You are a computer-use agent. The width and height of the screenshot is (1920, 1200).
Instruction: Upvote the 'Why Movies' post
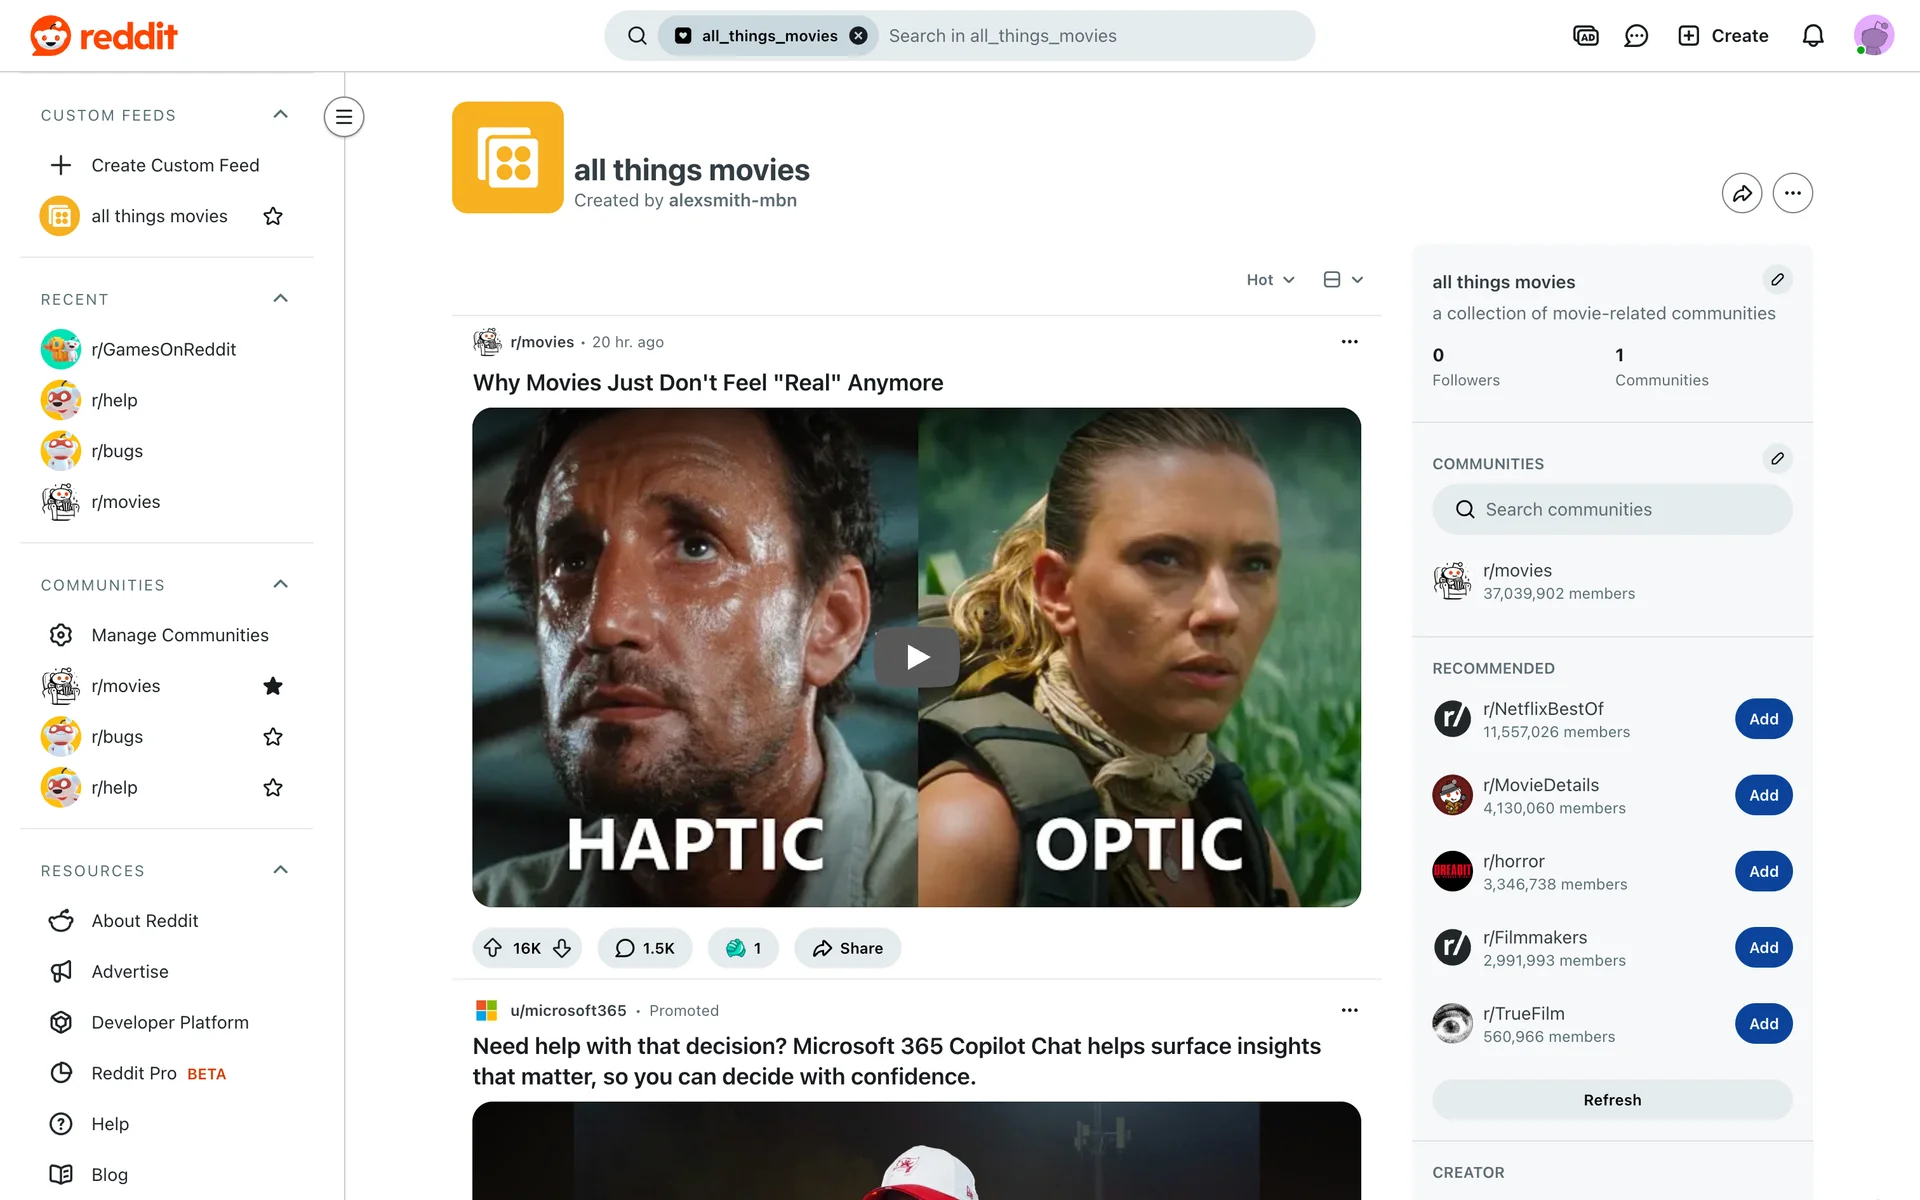coord(493,948)
